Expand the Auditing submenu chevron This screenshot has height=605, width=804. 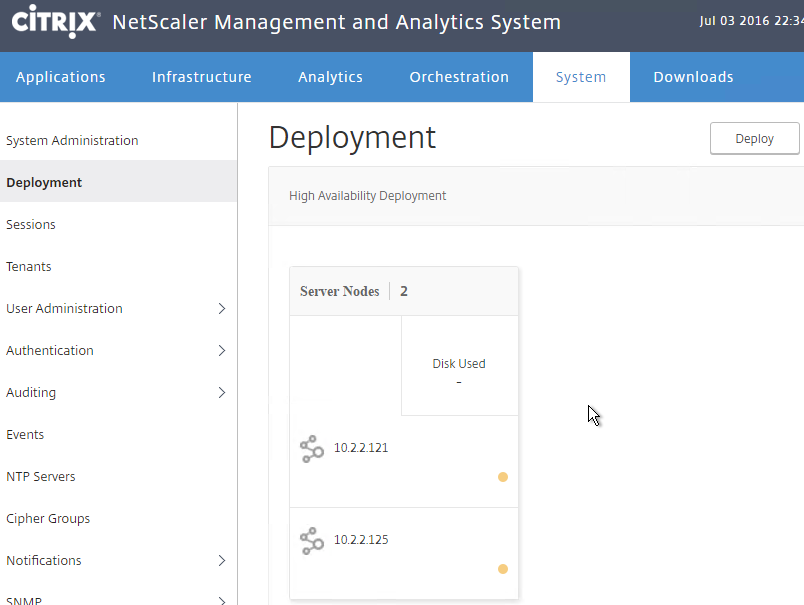point(222,393)
